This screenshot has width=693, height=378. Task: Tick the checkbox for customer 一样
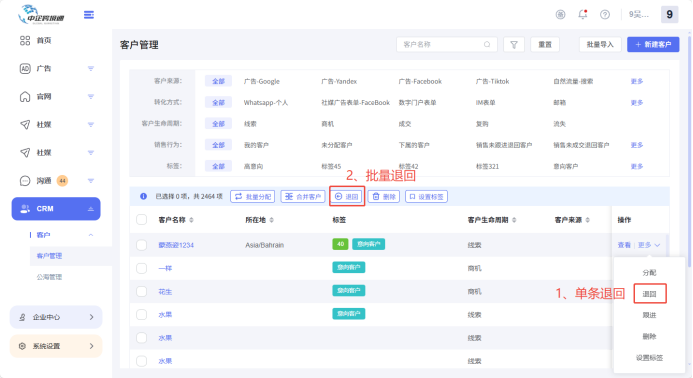tap(141, 268)
